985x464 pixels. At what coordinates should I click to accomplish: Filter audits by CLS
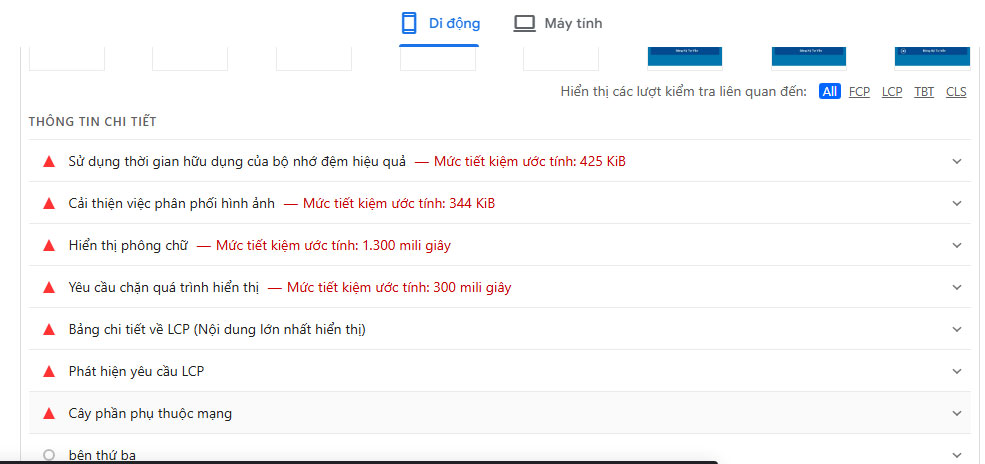tap(956, 92)
